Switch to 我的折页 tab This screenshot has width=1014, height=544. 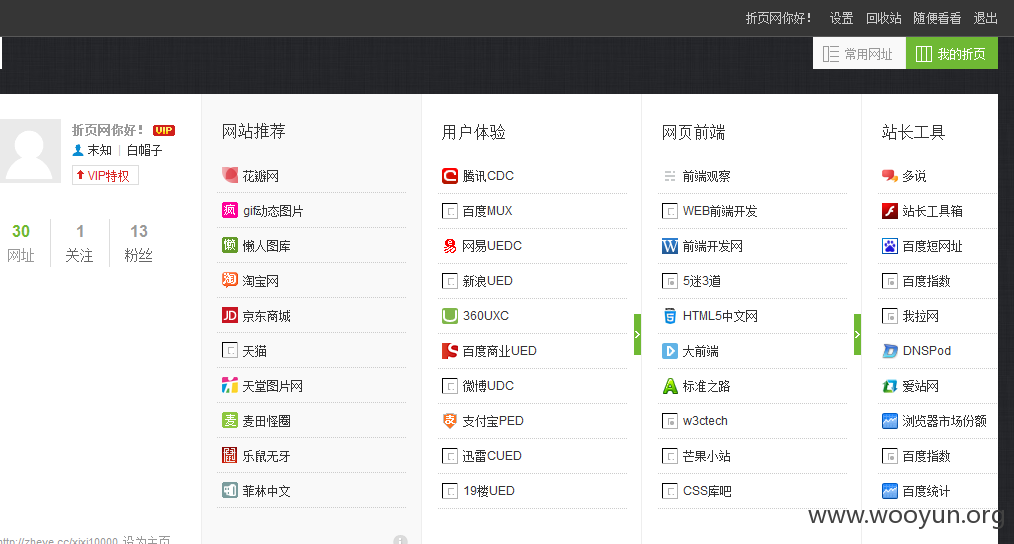[x=952, y=53]
